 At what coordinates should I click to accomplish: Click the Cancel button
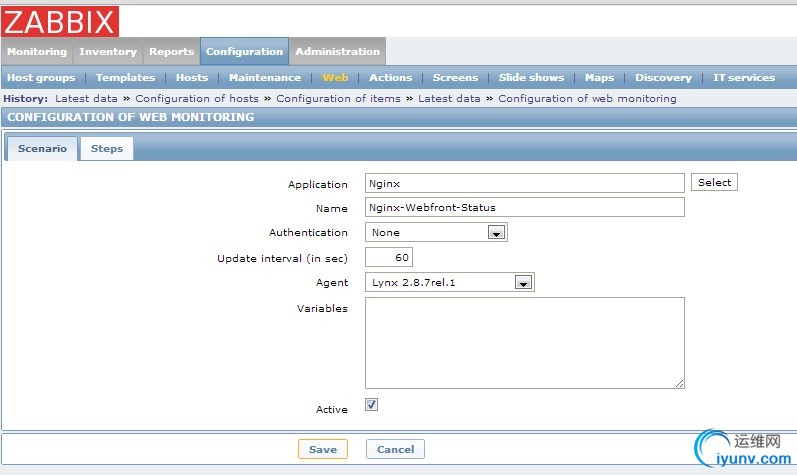coord(395,449)
